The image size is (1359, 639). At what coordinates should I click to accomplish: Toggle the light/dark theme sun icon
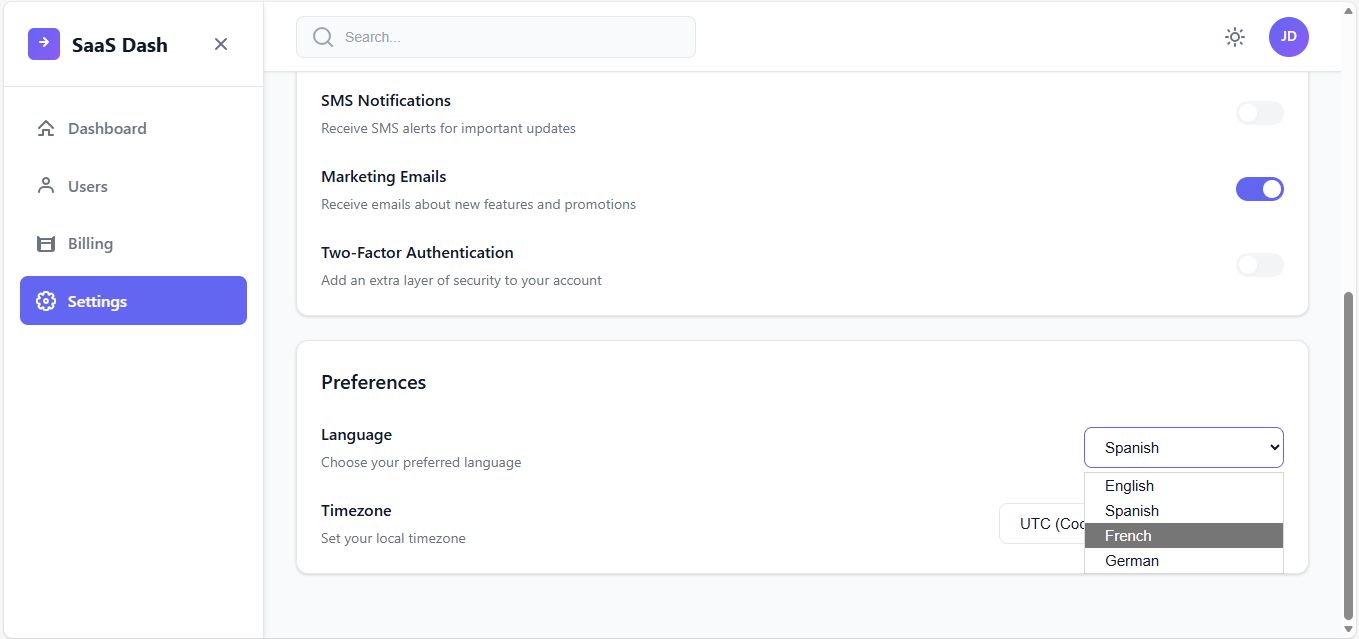[x=1235, y=37]
